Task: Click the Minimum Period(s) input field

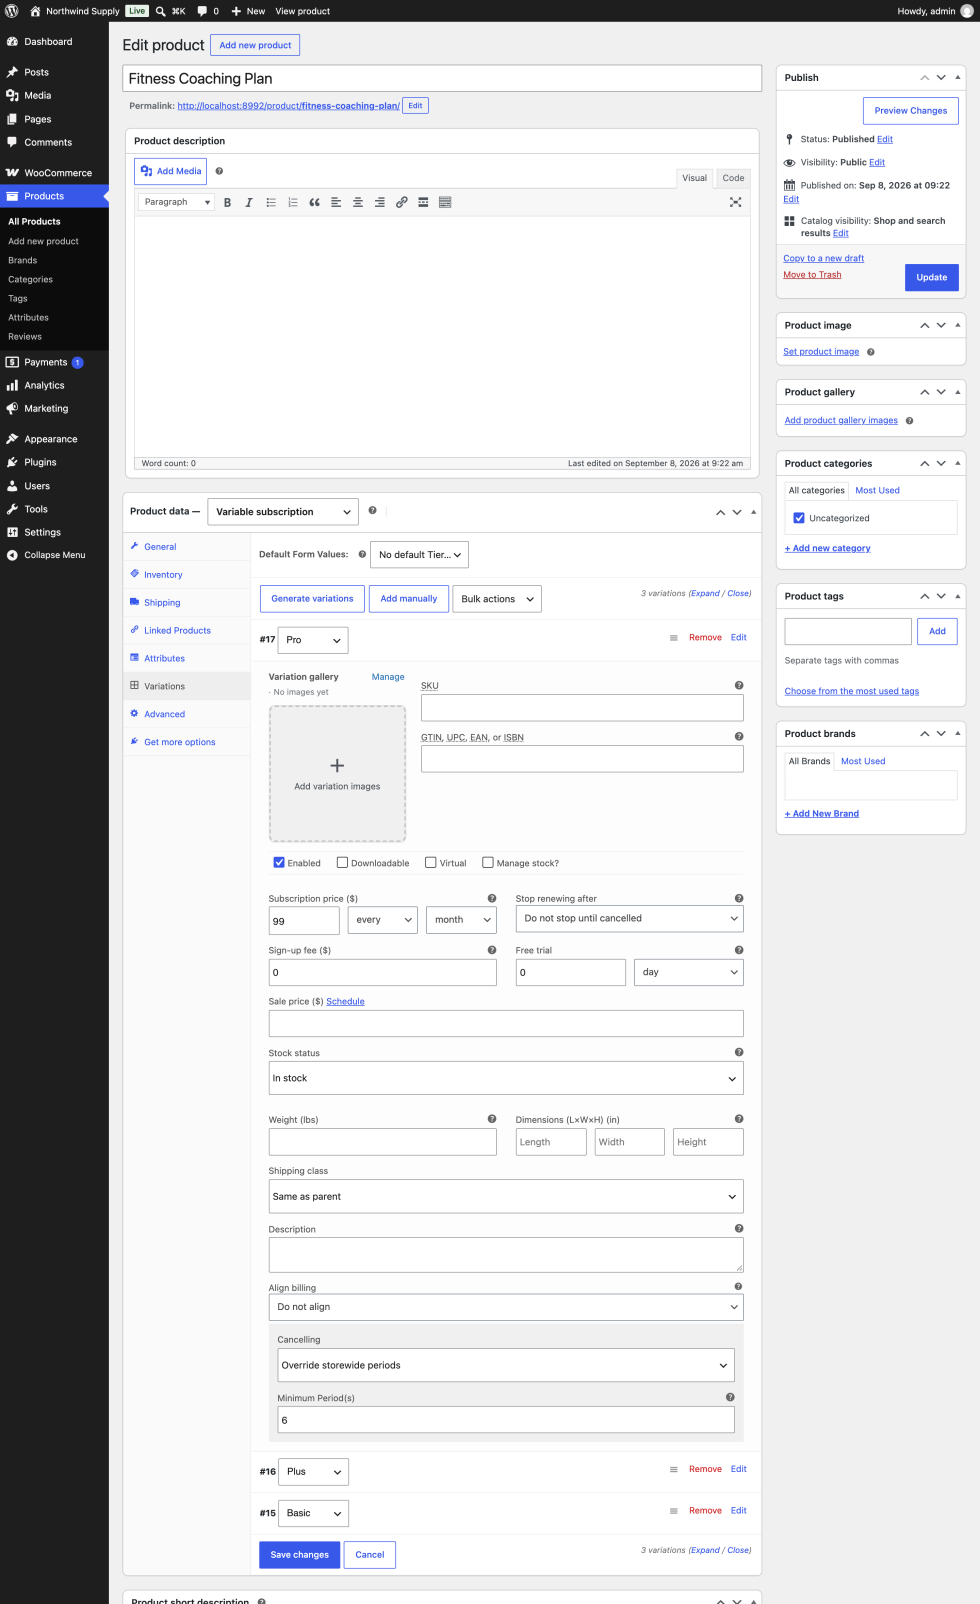Action: (x=506, y=1420)
